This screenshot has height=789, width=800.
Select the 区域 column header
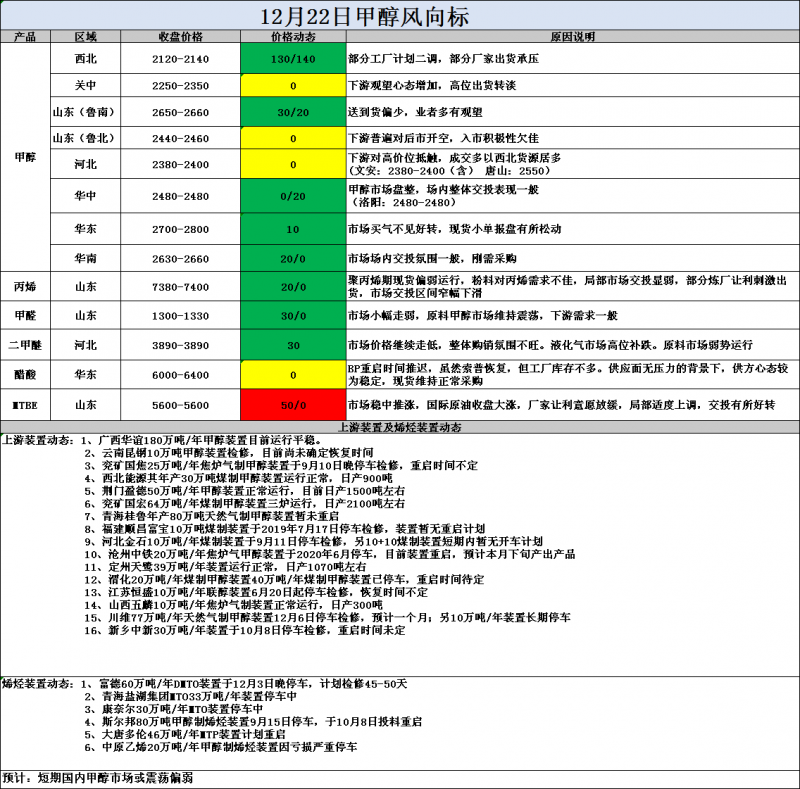[85, 36]
